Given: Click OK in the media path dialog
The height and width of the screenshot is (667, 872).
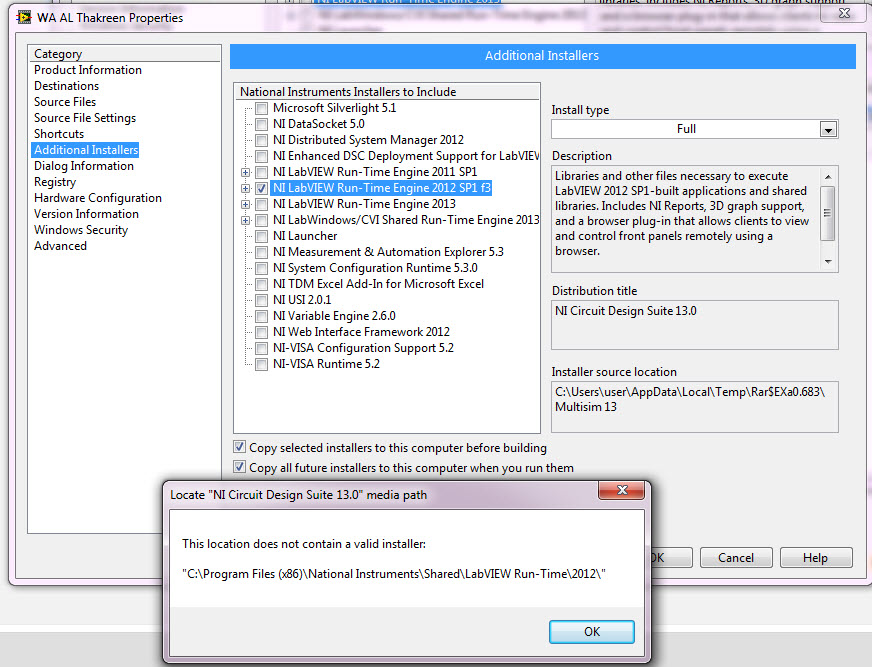Looking at the screenshot, I should [x=592, y=632].
